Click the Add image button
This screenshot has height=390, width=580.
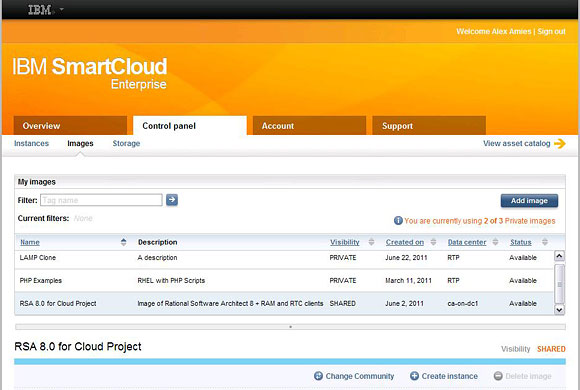point(529,201)
